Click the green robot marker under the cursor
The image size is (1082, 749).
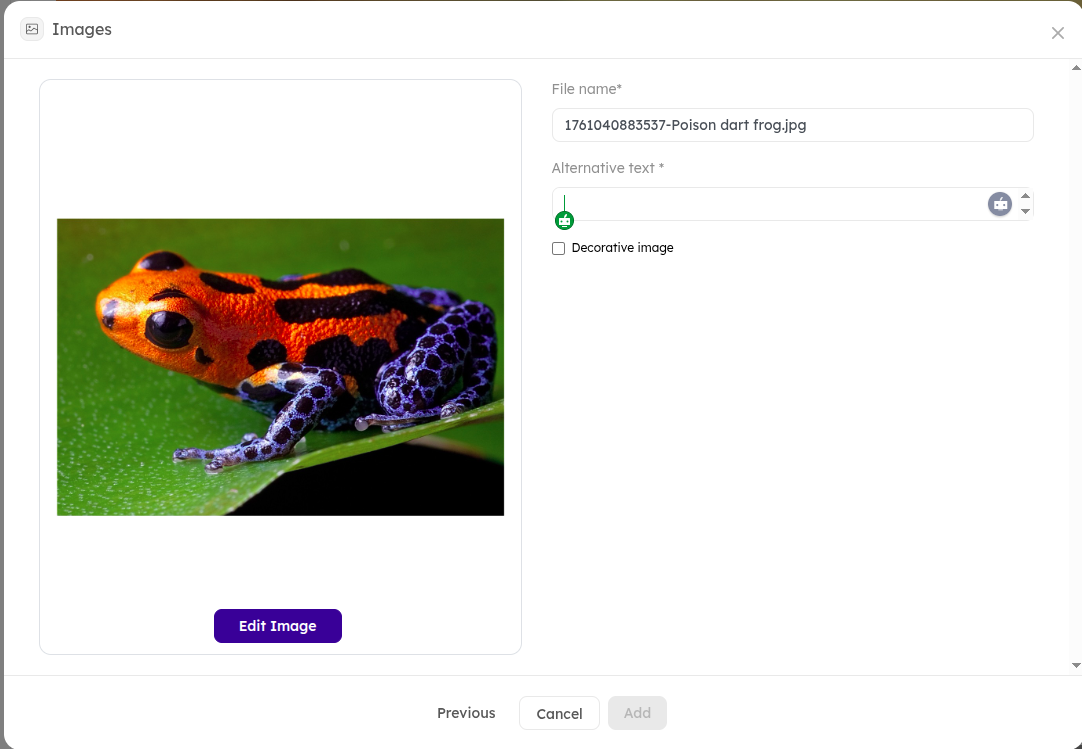tap(564, 221)
